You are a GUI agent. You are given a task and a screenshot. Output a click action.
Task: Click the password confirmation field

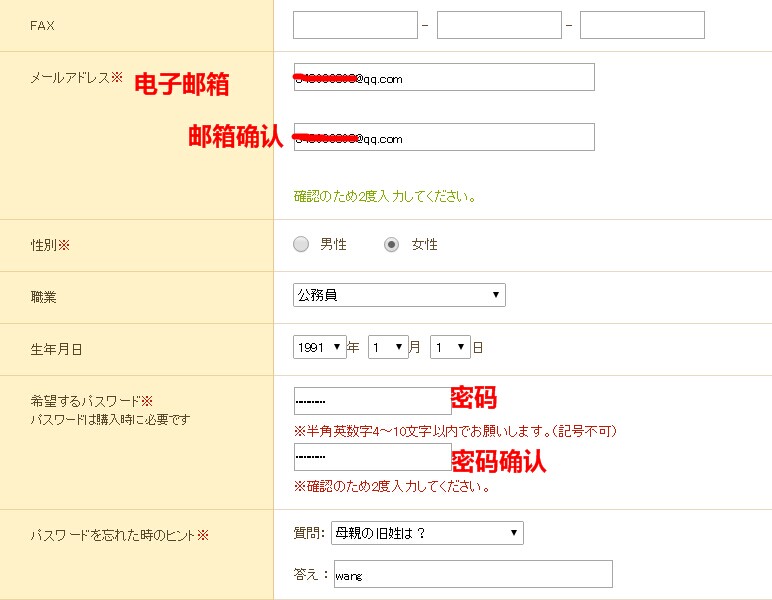(372, 457)
